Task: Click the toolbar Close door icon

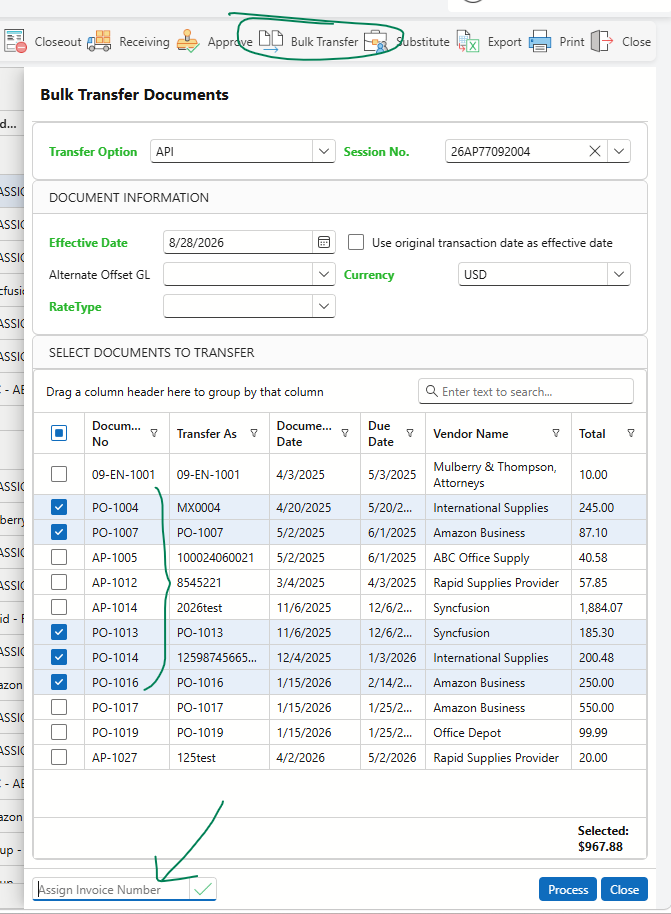Action: coord(602,41)
